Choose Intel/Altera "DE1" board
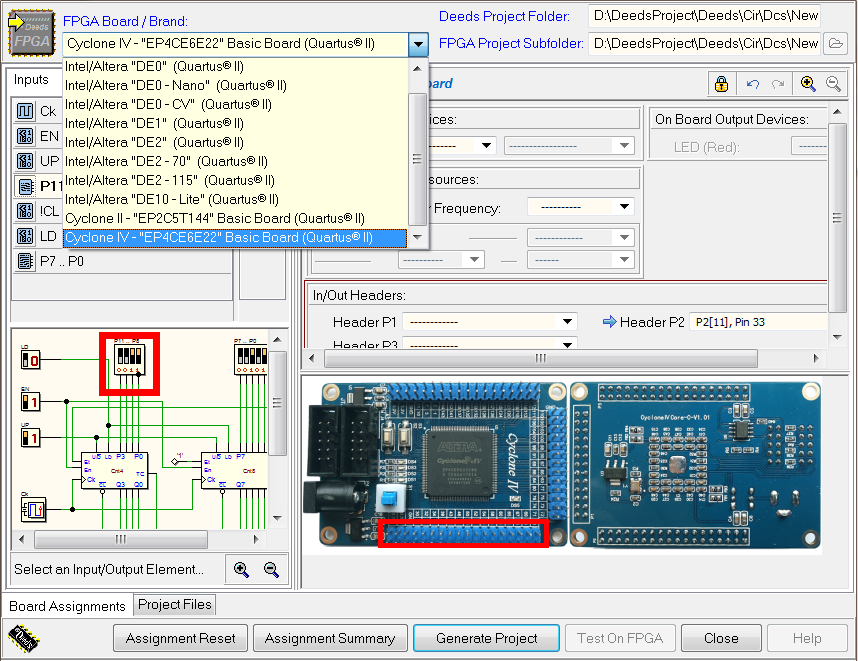The image size is (858, 661). coord(235,124)
